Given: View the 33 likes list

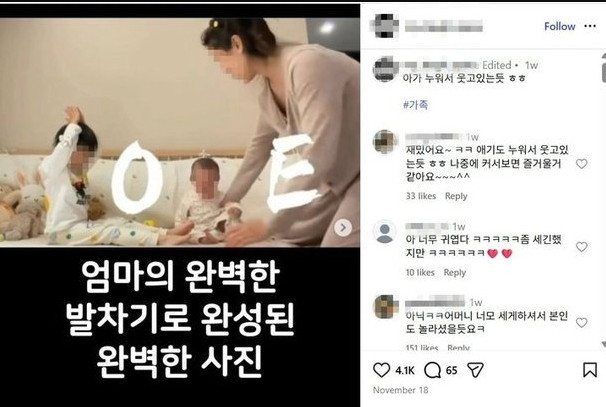Looking at the screenshot, I should (421, 196).
